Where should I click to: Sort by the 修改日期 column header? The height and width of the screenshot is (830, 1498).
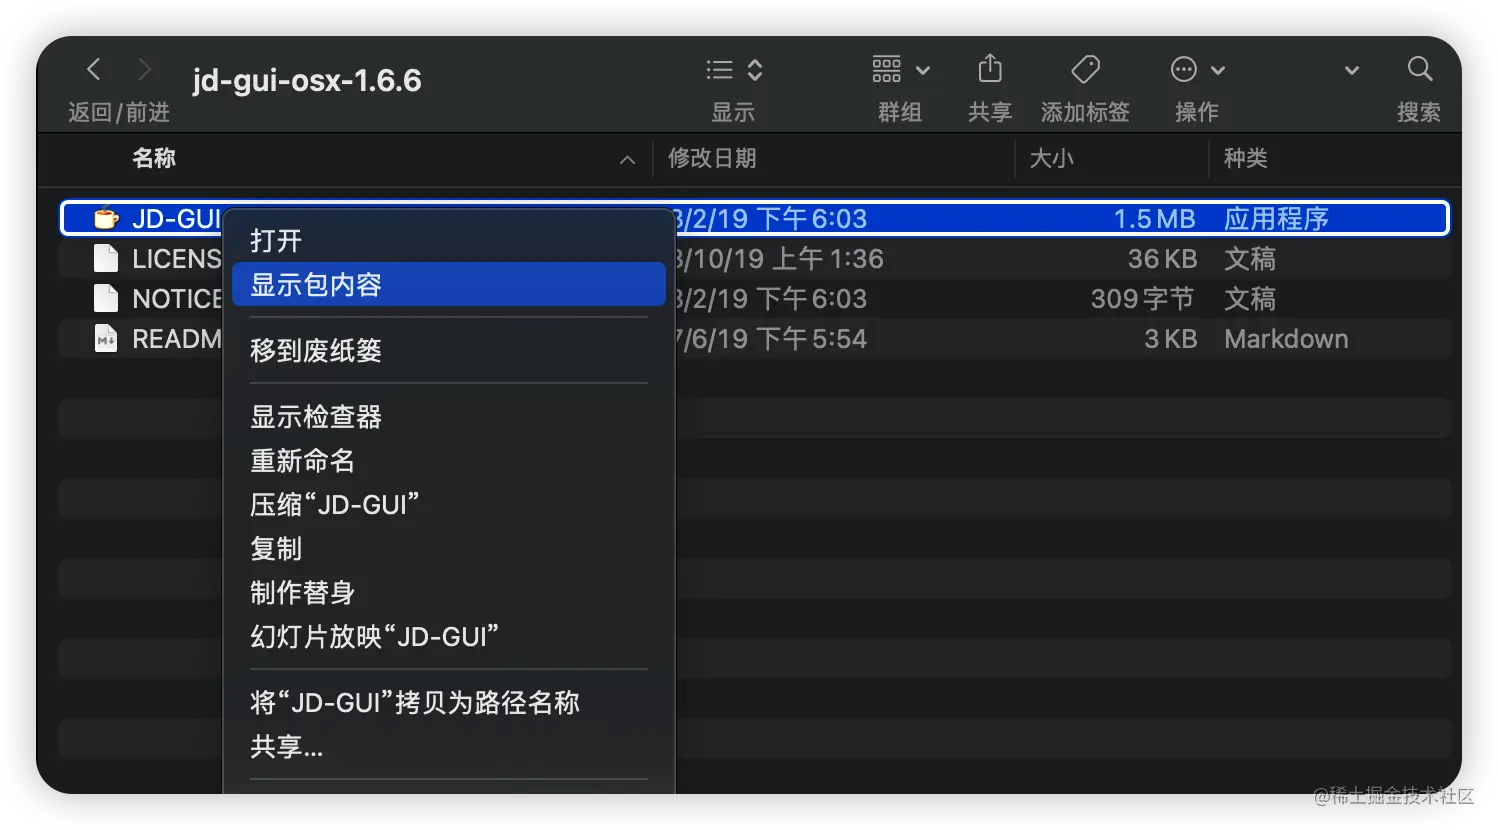712,158
